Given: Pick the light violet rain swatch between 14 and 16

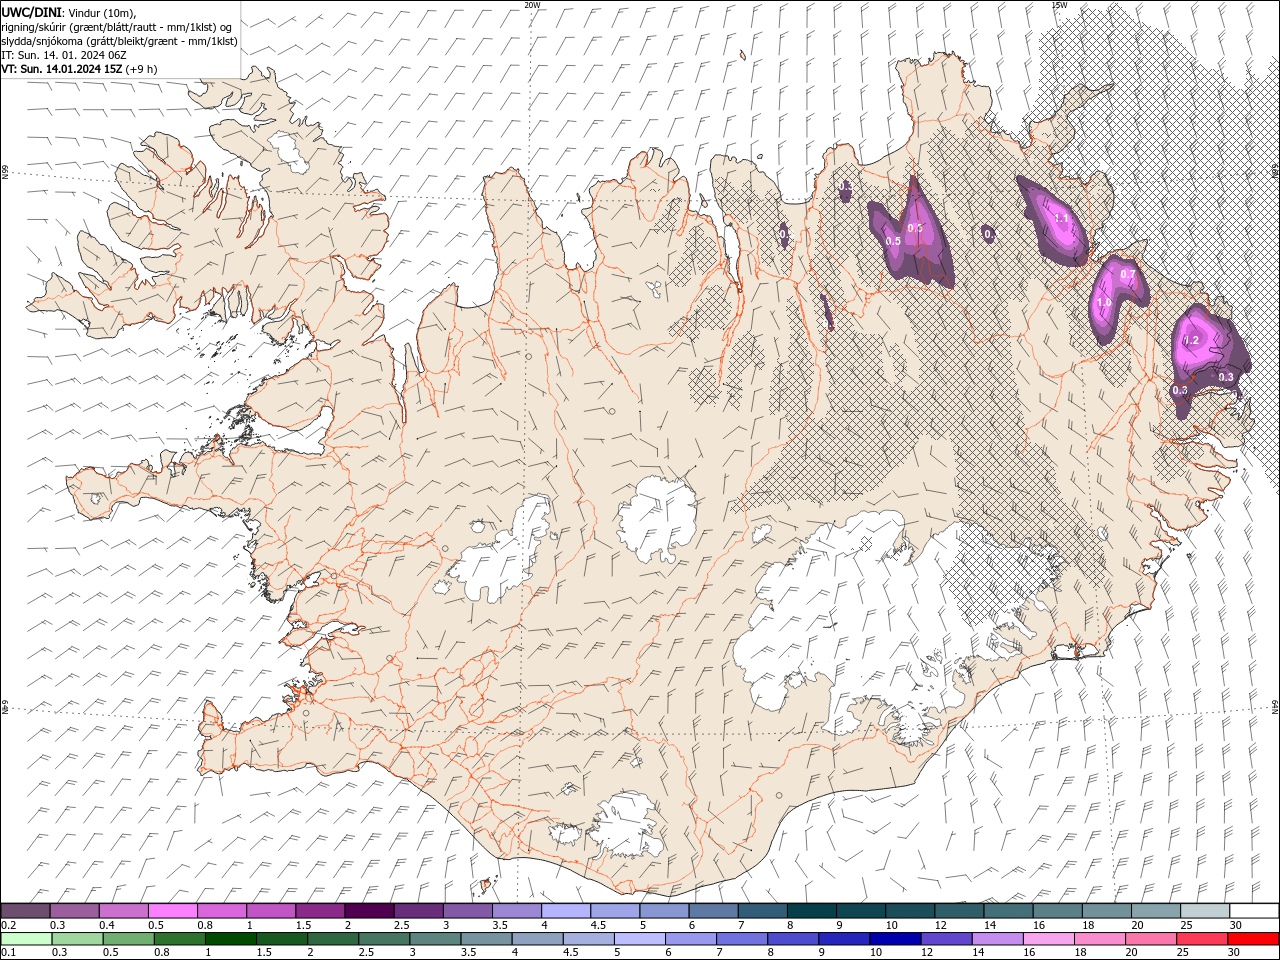Looking at the screenshot, I should click(x=998, y=939).
